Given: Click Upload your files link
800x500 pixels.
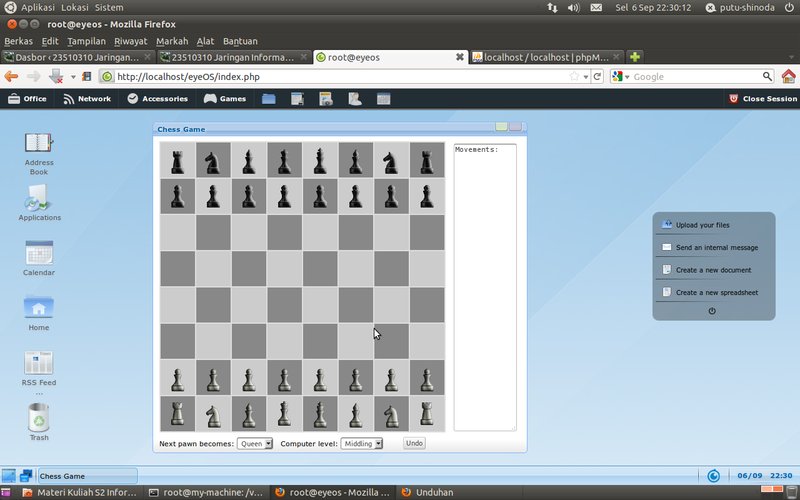Looking at the screenshot, I should 703,225.
